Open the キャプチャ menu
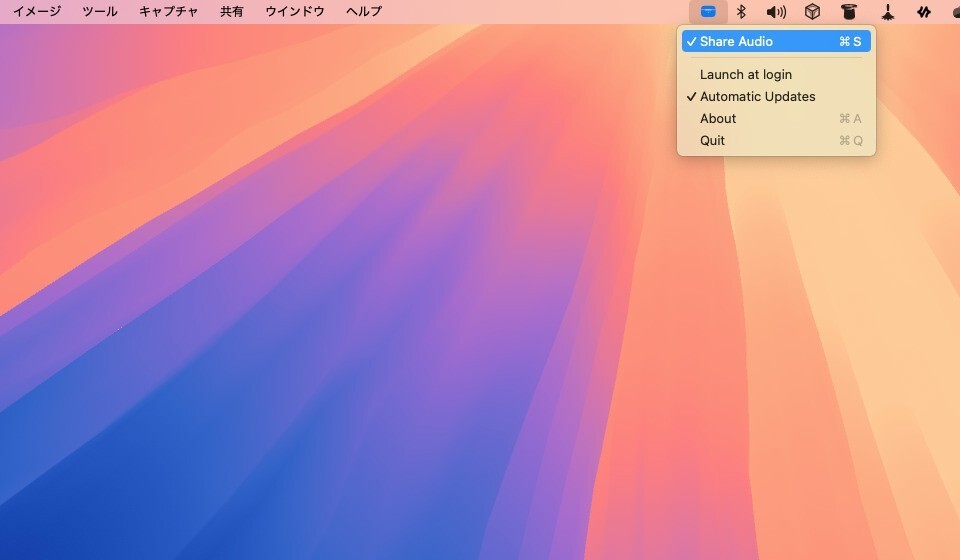 point(168,12)
